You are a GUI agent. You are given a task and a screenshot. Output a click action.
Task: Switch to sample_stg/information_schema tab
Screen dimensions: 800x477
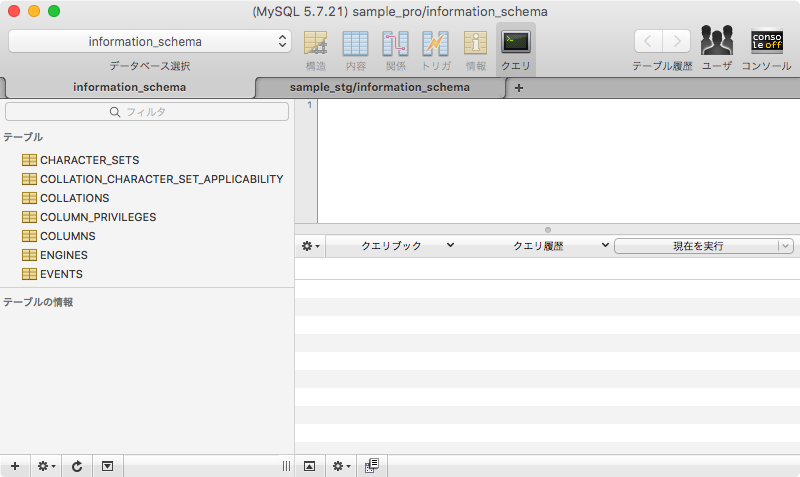tap(380, 87)
